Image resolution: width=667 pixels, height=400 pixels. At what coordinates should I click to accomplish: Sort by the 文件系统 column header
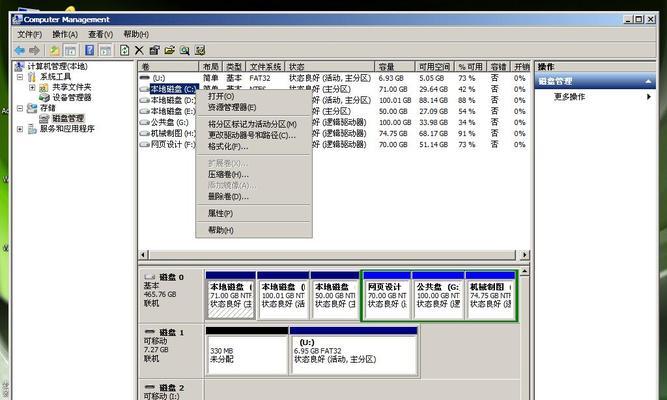click(x=265, y=67)
